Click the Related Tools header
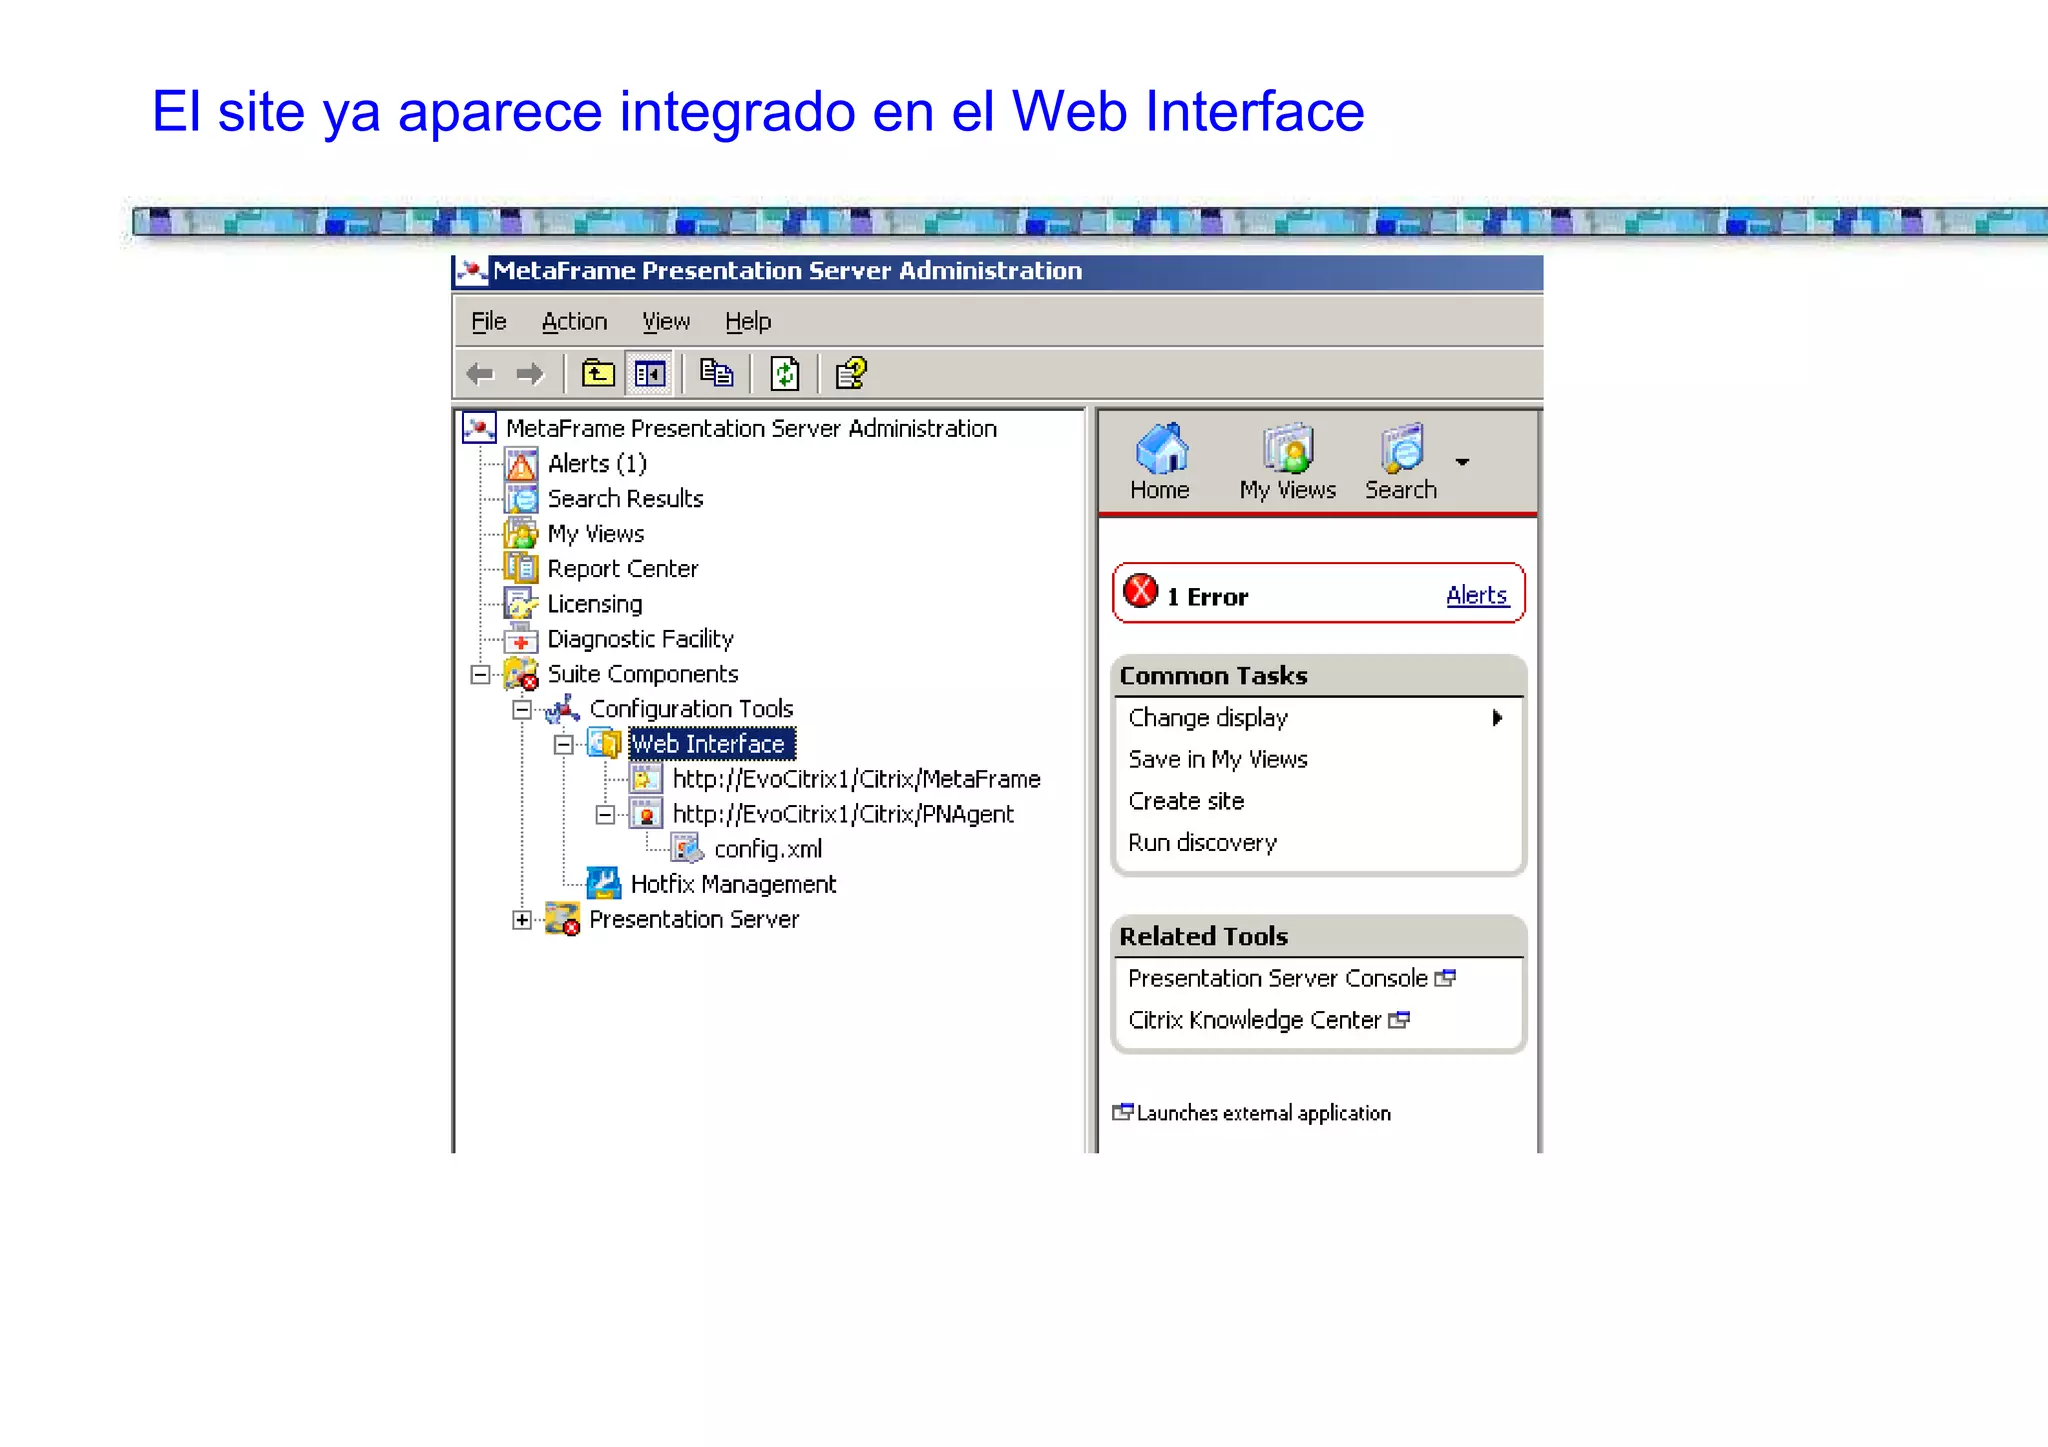The height and width of the screenshot is (1447, 2048). coord(1318,936)
